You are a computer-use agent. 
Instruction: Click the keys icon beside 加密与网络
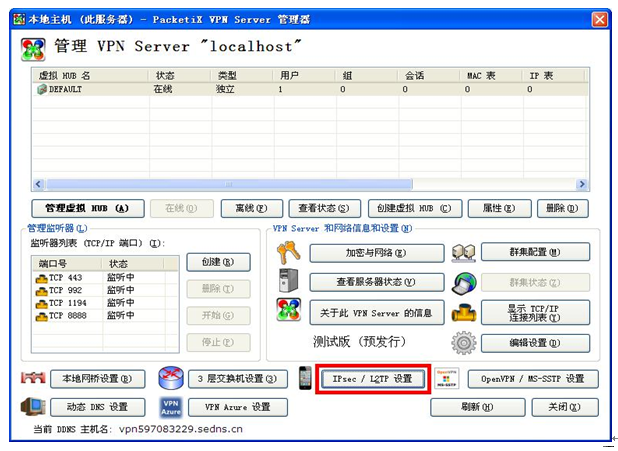[289, 252]
